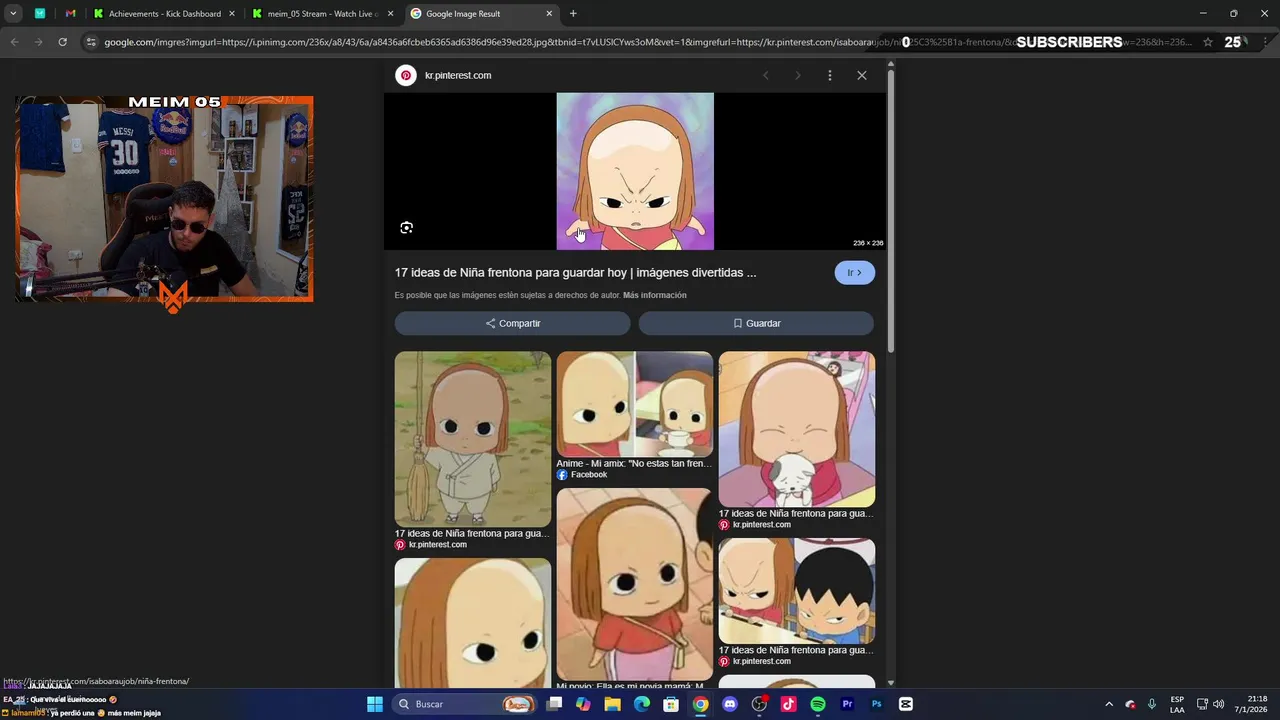
Task: Open Task View in the taskbar
Action: pos(555,704)
